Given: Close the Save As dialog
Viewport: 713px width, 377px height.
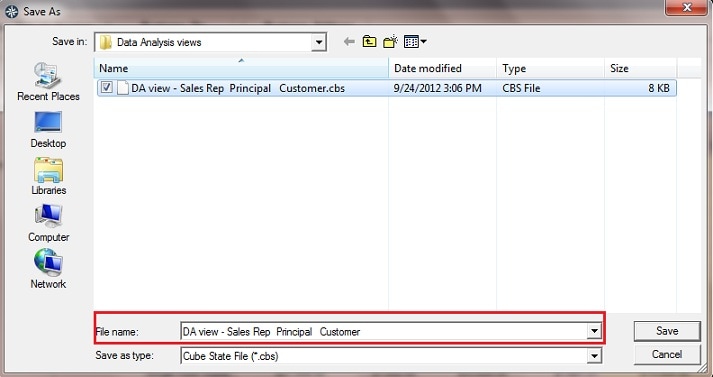Looking at the screenshot, I should click(x=687, y=8).
